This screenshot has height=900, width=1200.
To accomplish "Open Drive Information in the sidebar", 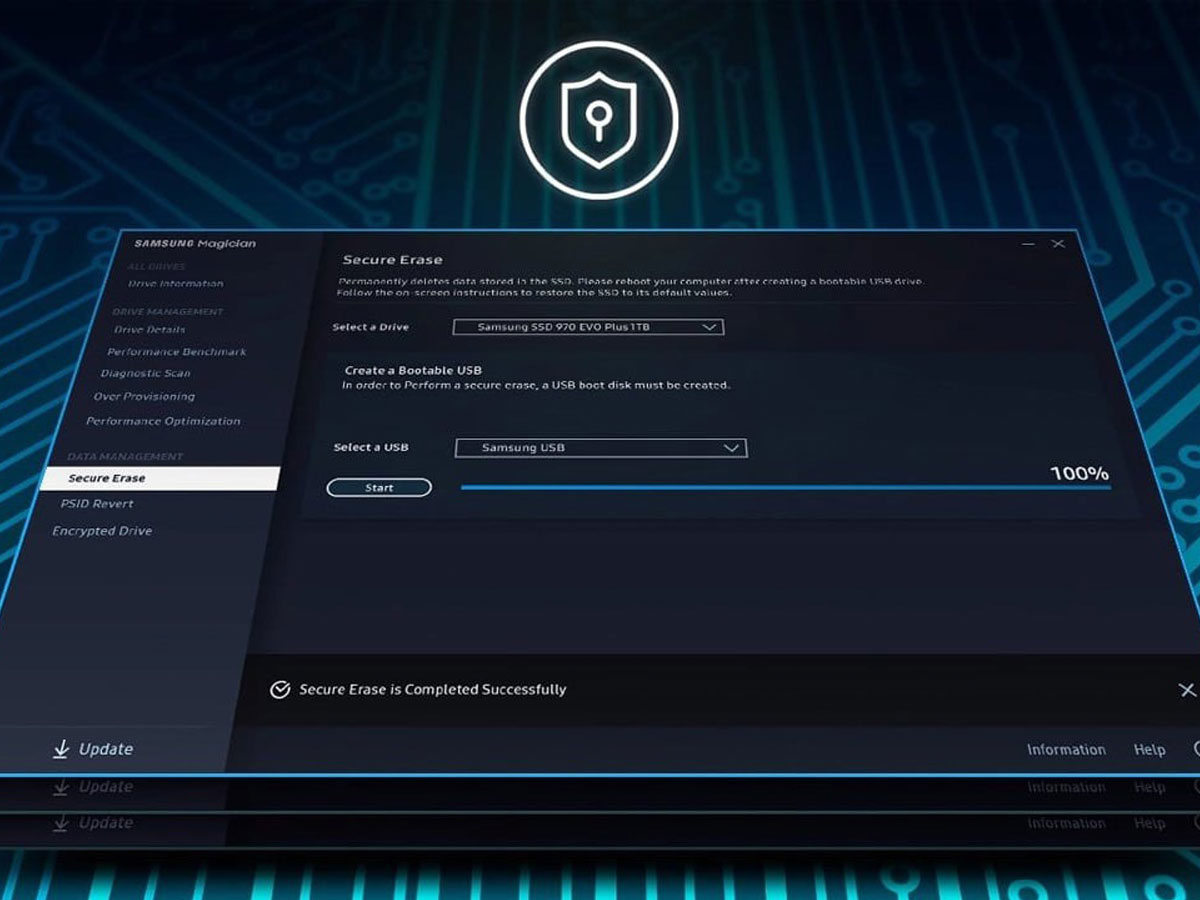I will pos(175,284).
